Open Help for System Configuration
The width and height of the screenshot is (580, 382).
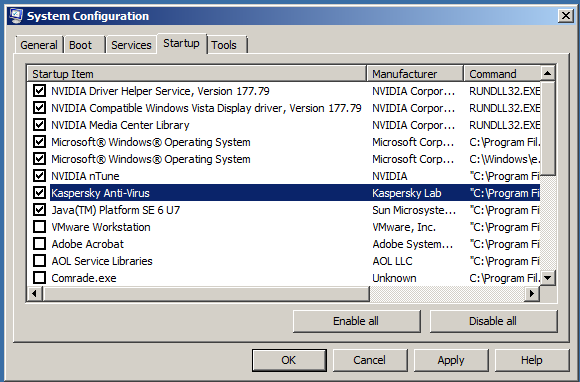[x=532, y=360]
